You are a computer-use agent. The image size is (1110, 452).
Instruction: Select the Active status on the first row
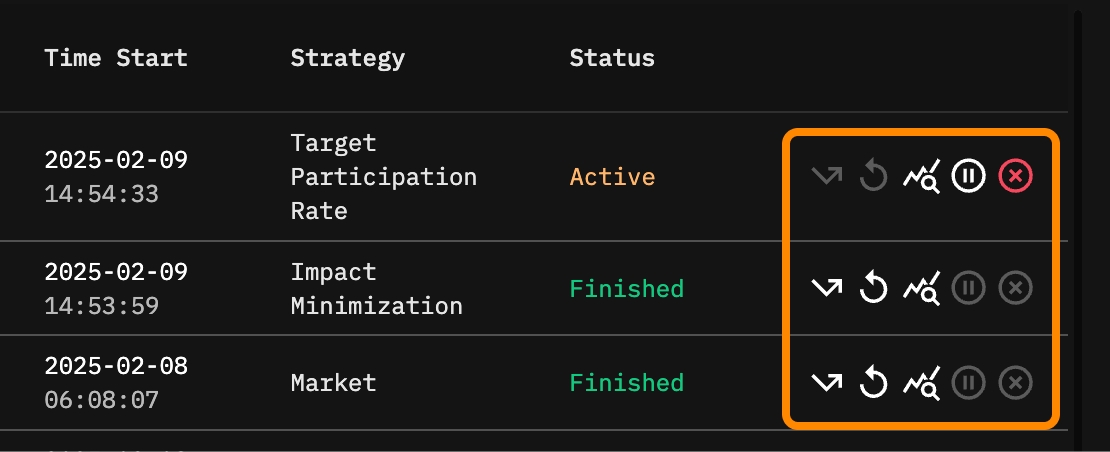tap(612, 177)
